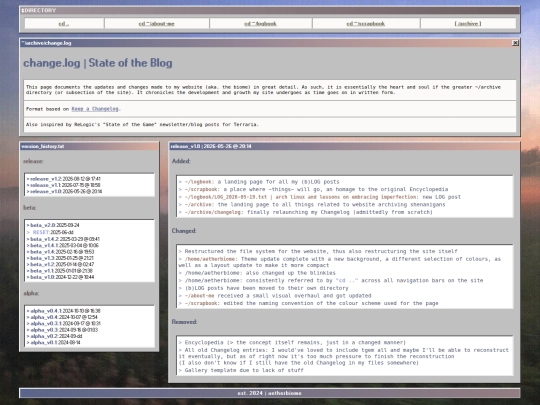Click the "beta:" section label

pyautogui.click(x=30, y=208)
